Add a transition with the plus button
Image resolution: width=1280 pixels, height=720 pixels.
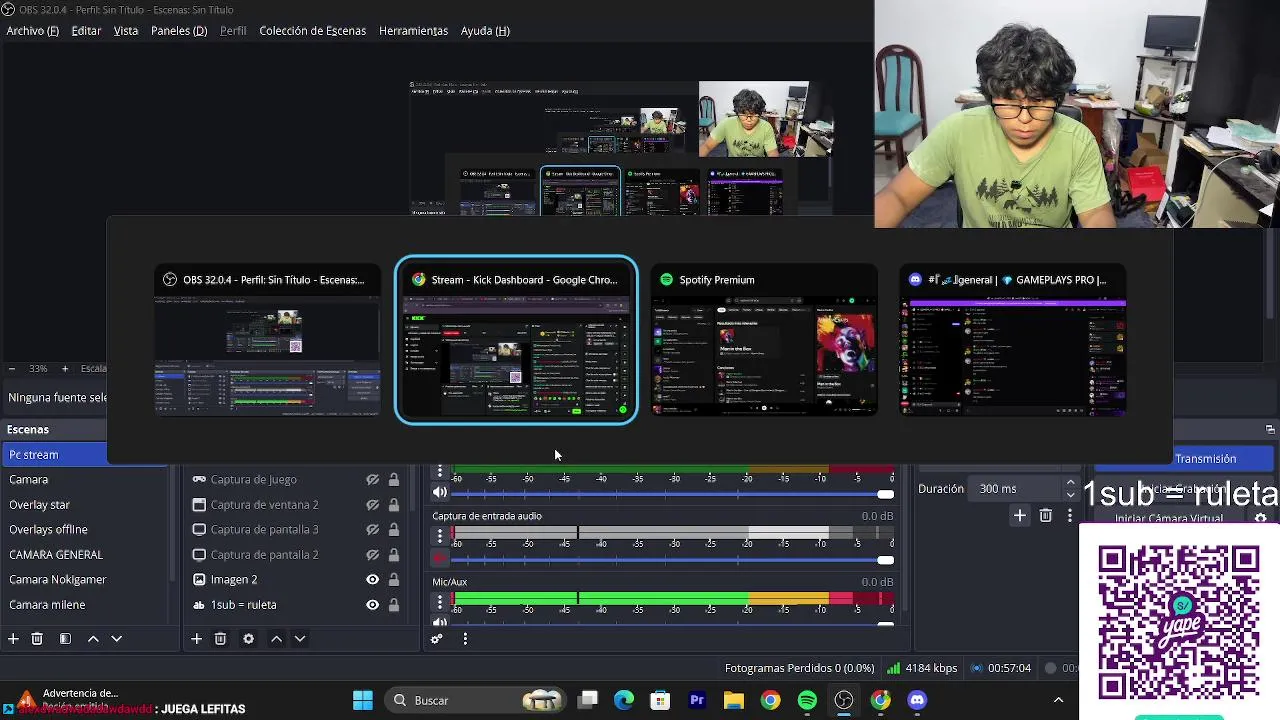(1019, 516)
